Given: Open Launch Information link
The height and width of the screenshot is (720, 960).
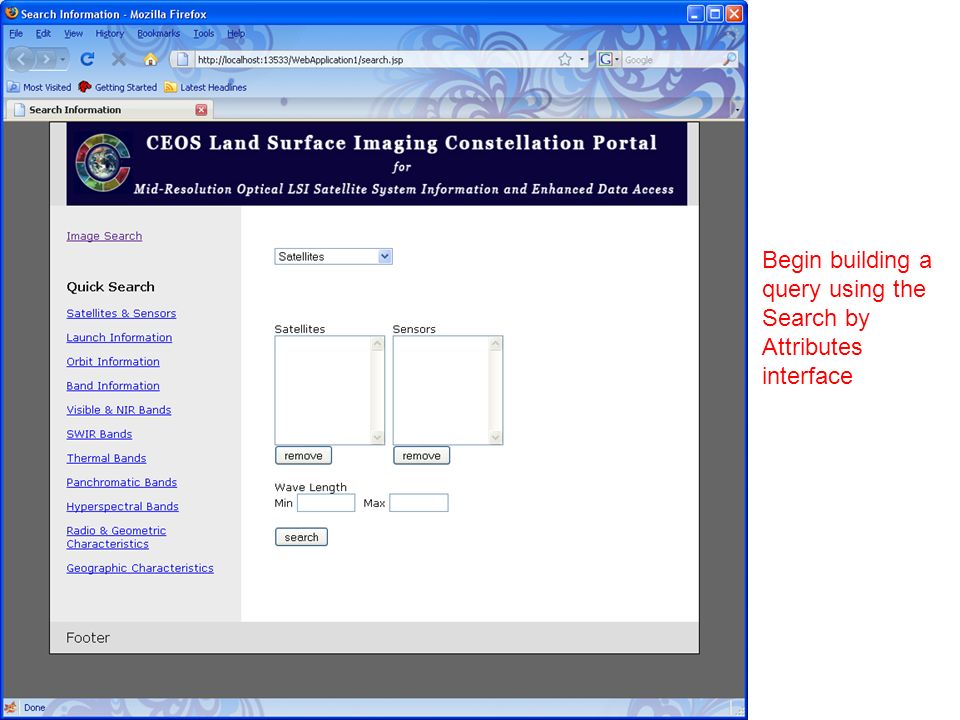Looking at the screenshot, I should 119,337.
